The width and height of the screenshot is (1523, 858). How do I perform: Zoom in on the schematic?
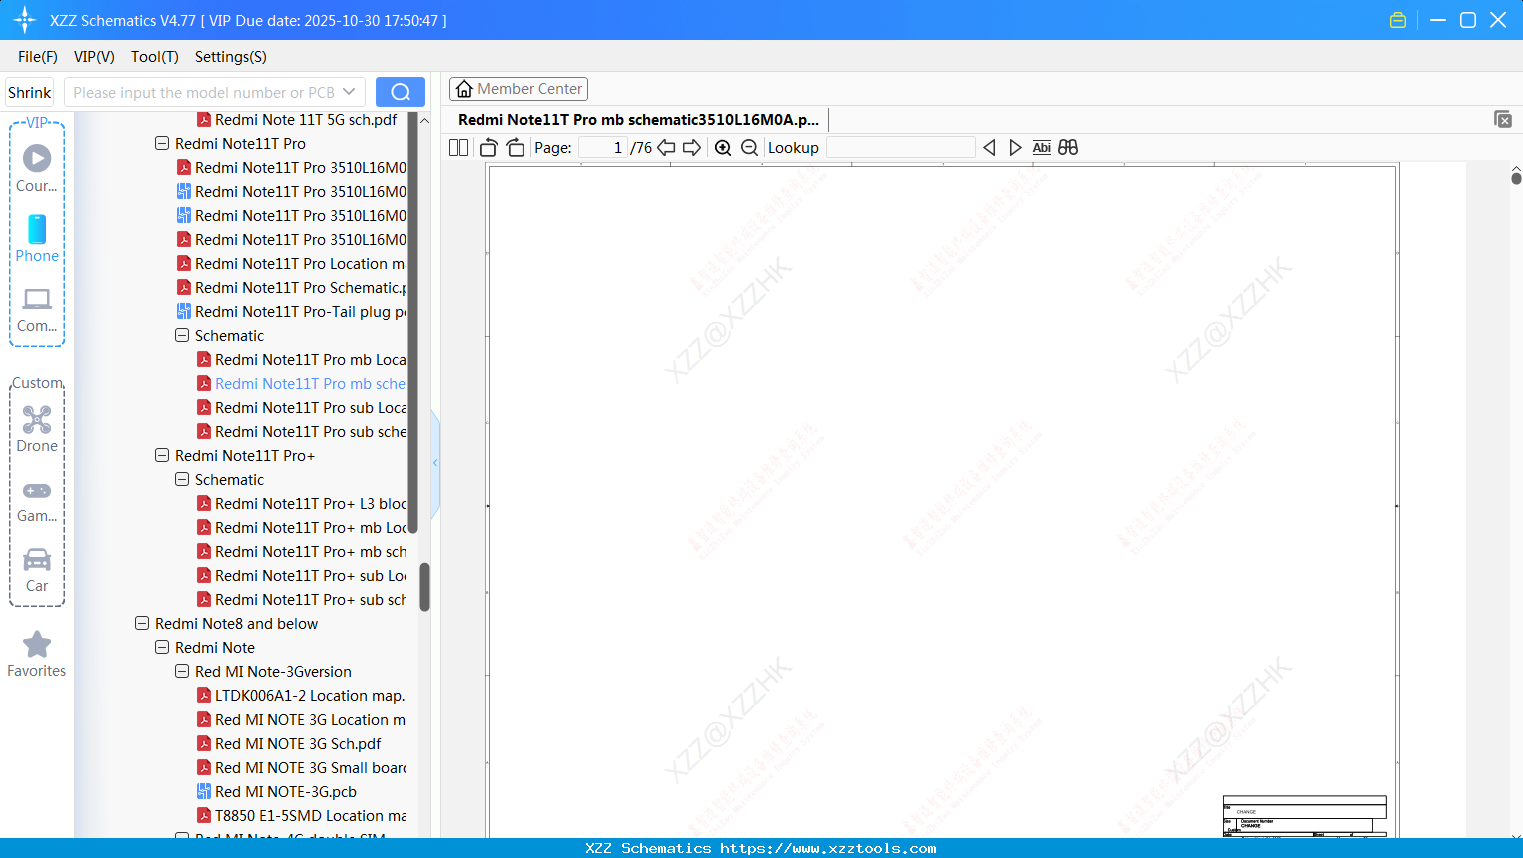[x=722, y=147]
